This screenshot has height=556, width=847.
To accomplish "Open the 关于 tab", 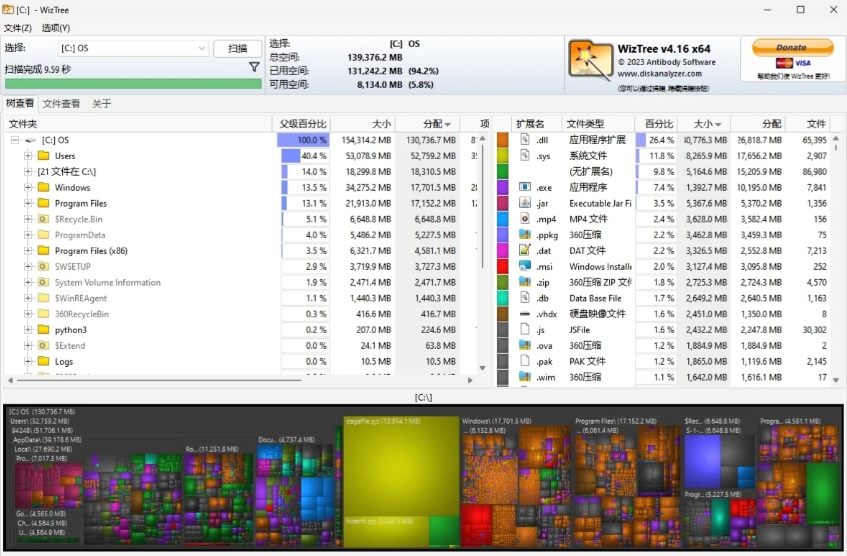I will click(x=101, y=103).
